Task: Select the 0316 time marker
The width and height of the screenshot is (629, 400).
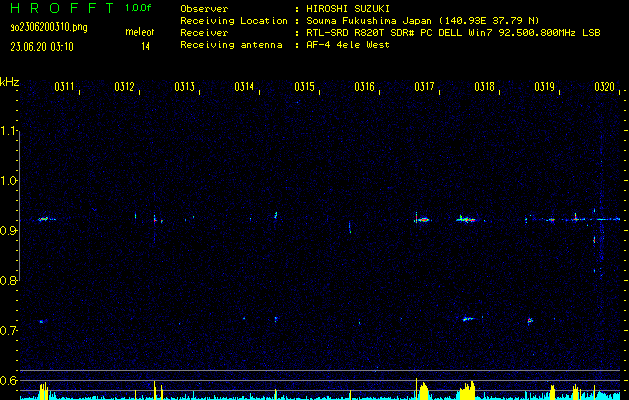Action: tap(365, 87)
